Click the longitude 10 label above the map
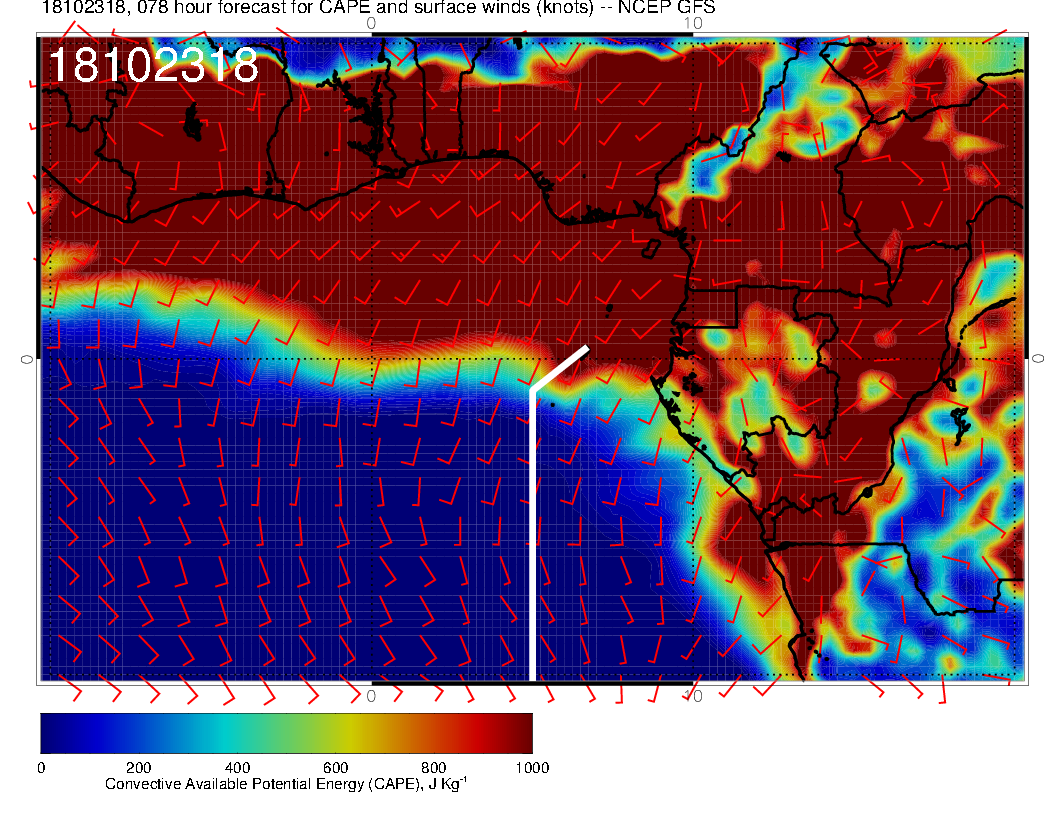This screenshot has height=816, width=1056. 693,22
